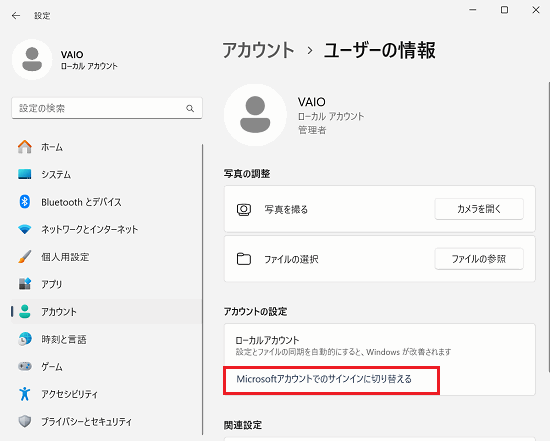Viewport: 550px width, 441px height.
Task: Minimize the Settings window
Action: pos(473,10)
